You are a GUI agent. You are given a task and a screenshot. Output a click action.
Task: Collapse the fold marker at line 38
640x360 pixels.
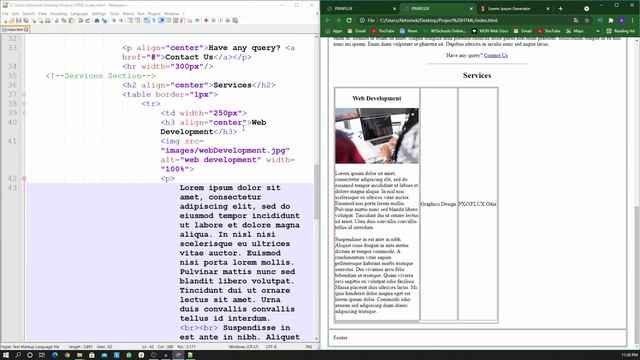pyautogui.click(x=24, y=104)
